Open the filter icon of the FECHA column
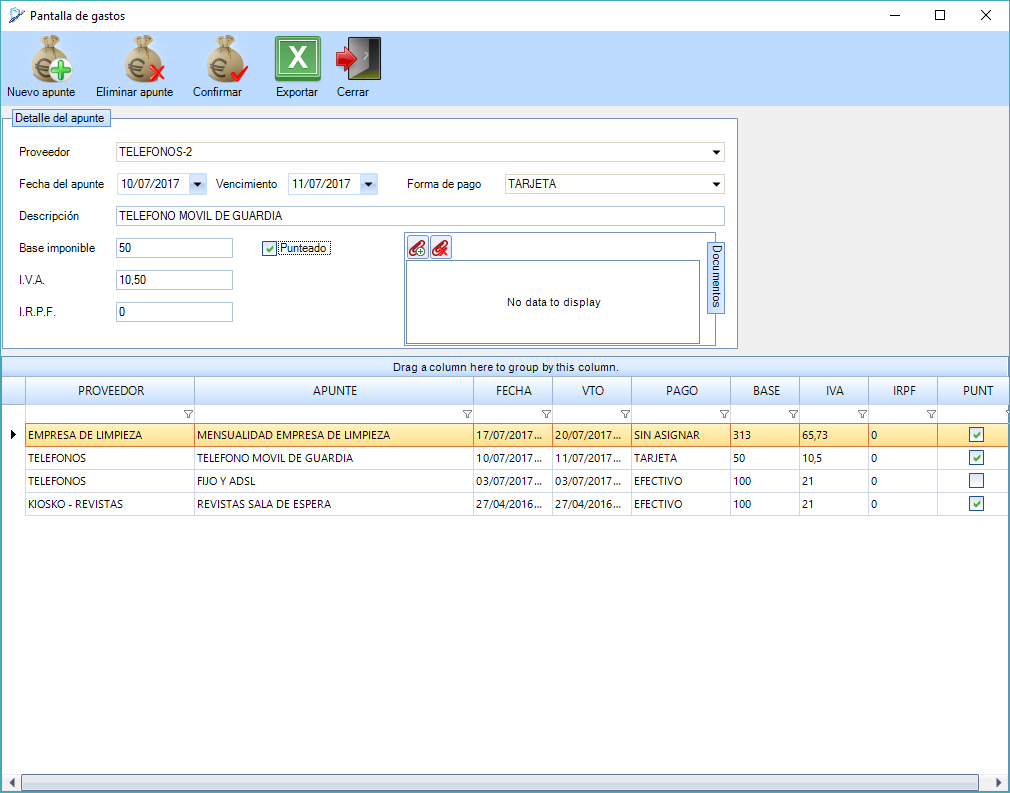 click(546, 414)
